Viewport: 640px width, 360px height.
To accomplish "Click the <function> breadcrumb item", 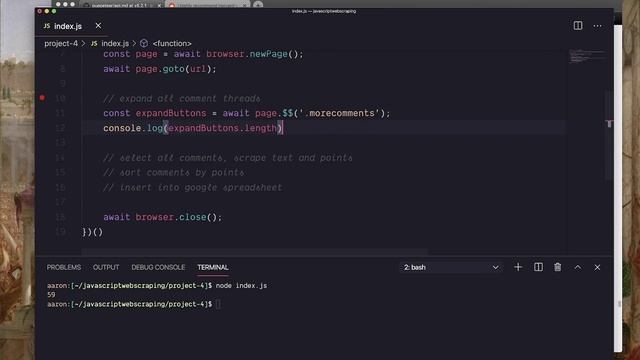I will (x=172, y=43).
